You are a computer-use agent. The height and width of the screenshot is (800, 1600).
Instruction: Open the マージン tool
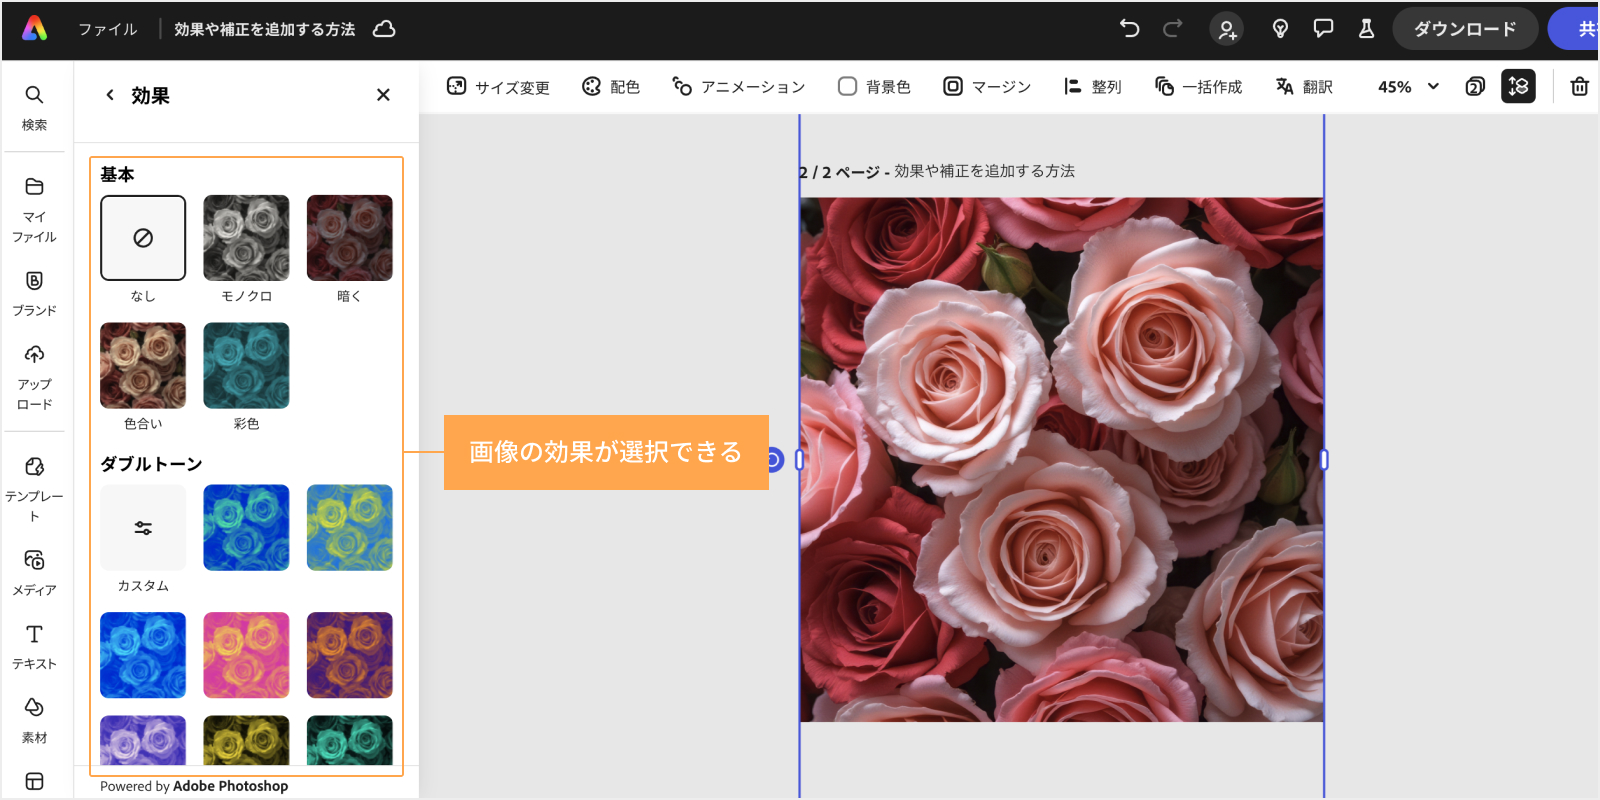pos(987,87)
